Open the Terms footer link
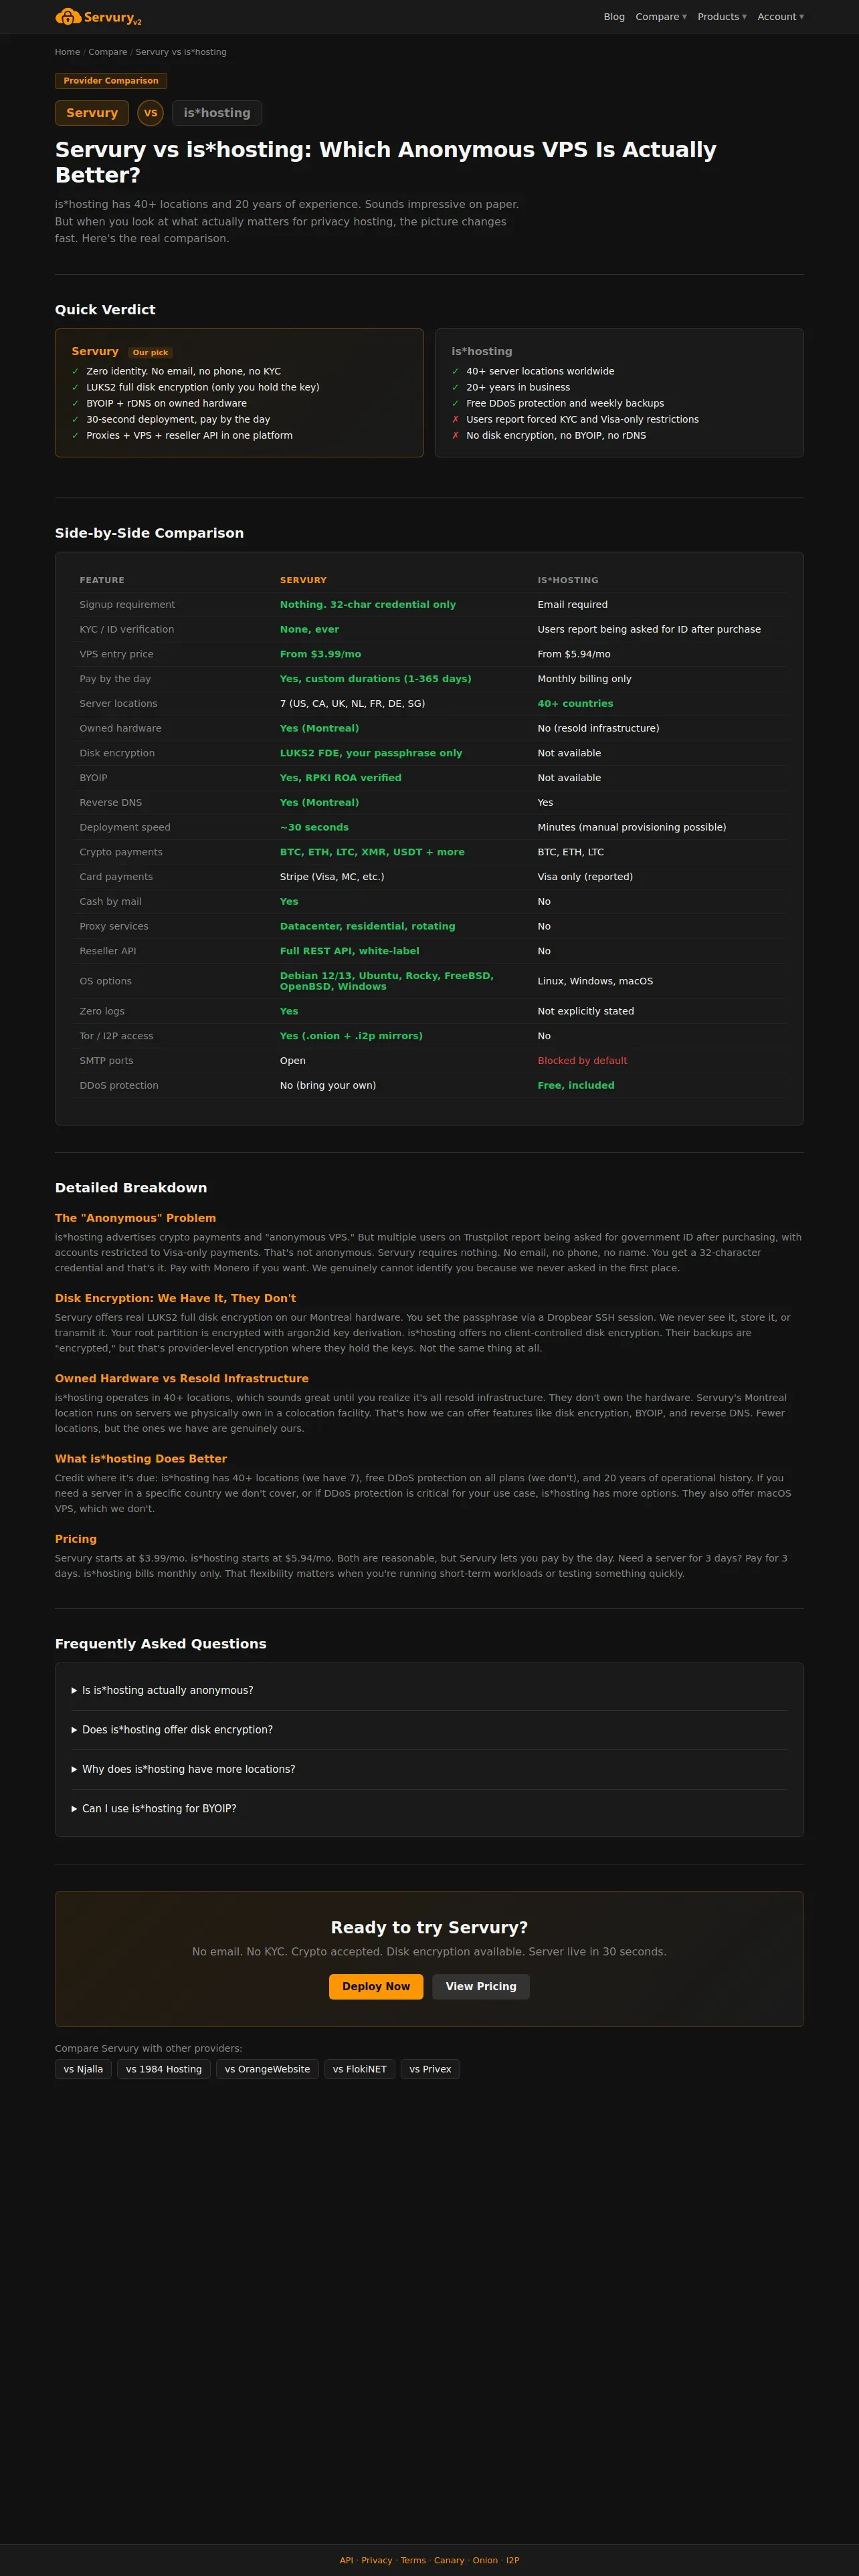Viewport: 859px width, 2576px height. coord(413,2560)
